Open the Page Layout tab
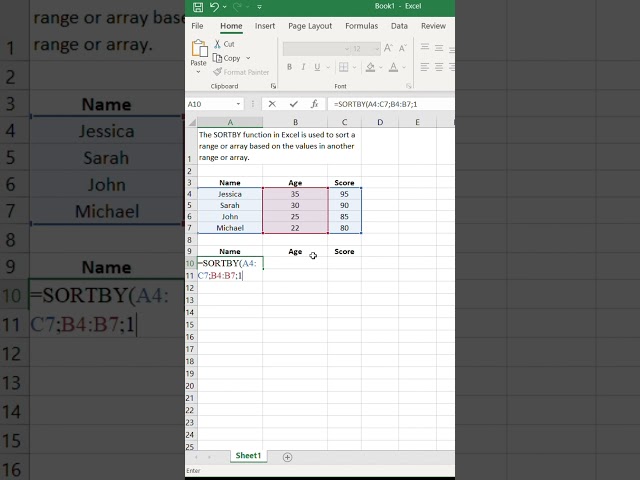The width and height of the screenshot is (640, 480). pyautogui.click(x=310, y=26)
